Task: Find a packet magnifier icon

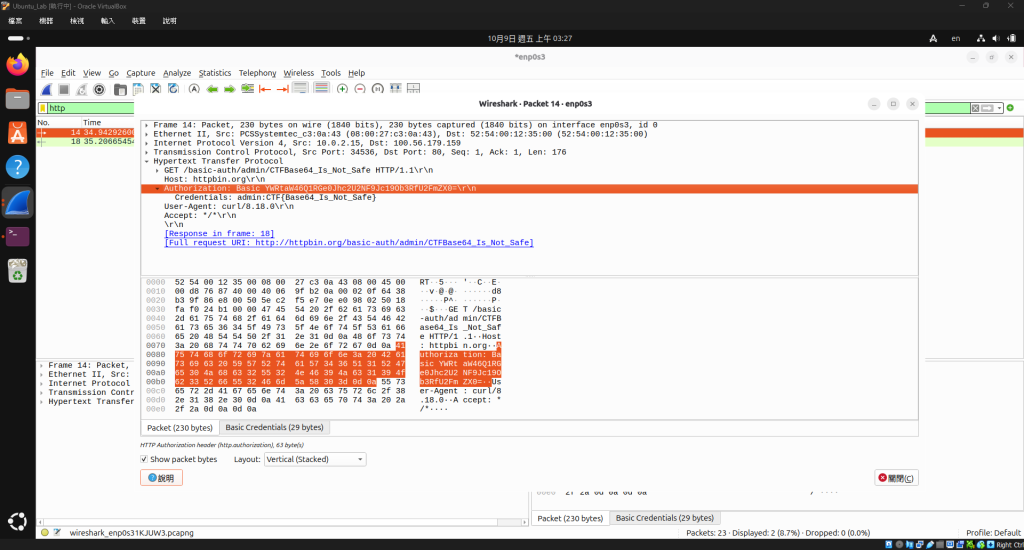Action: coord(194,89)
